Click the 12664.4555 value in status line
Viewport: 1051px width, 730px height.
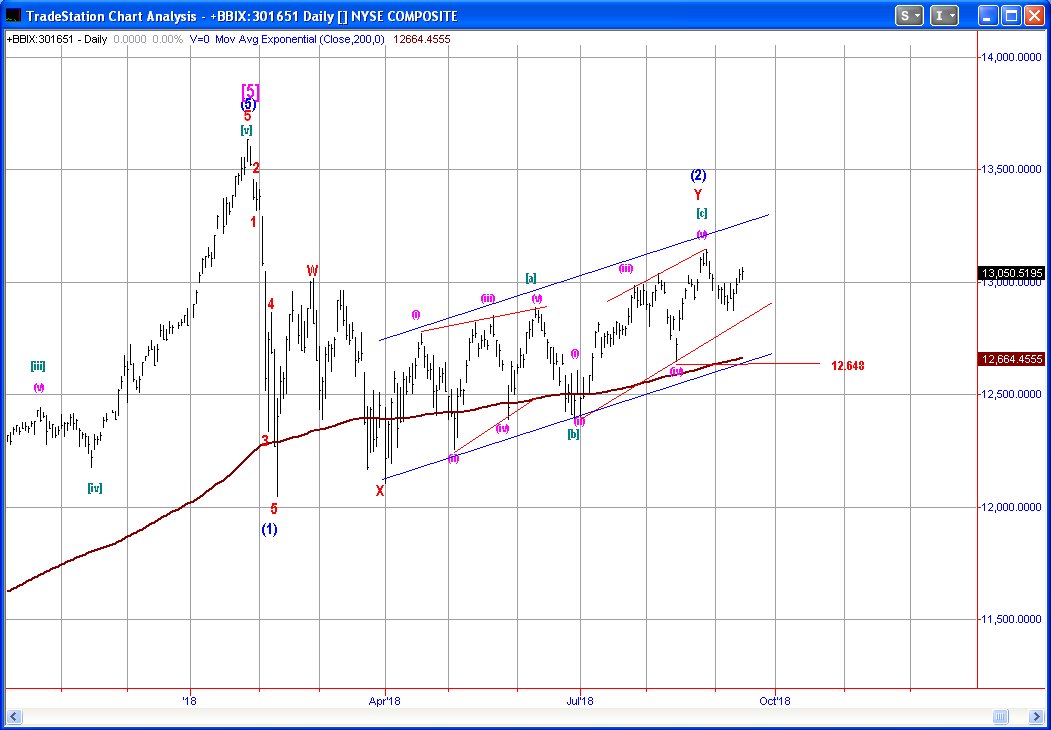(422, 40)
